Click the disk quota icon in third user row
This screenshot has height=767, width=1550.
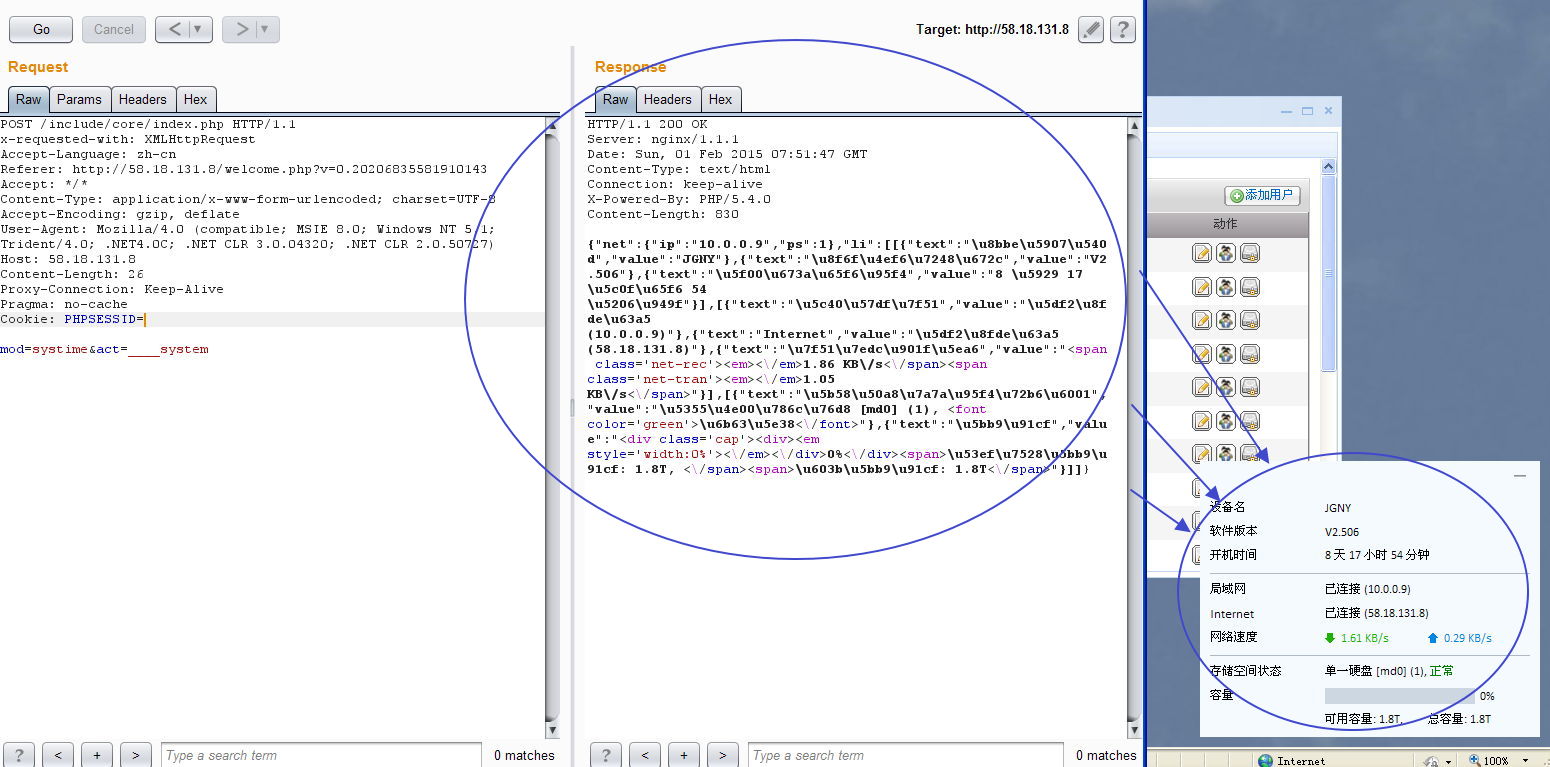pos(1250,320)
